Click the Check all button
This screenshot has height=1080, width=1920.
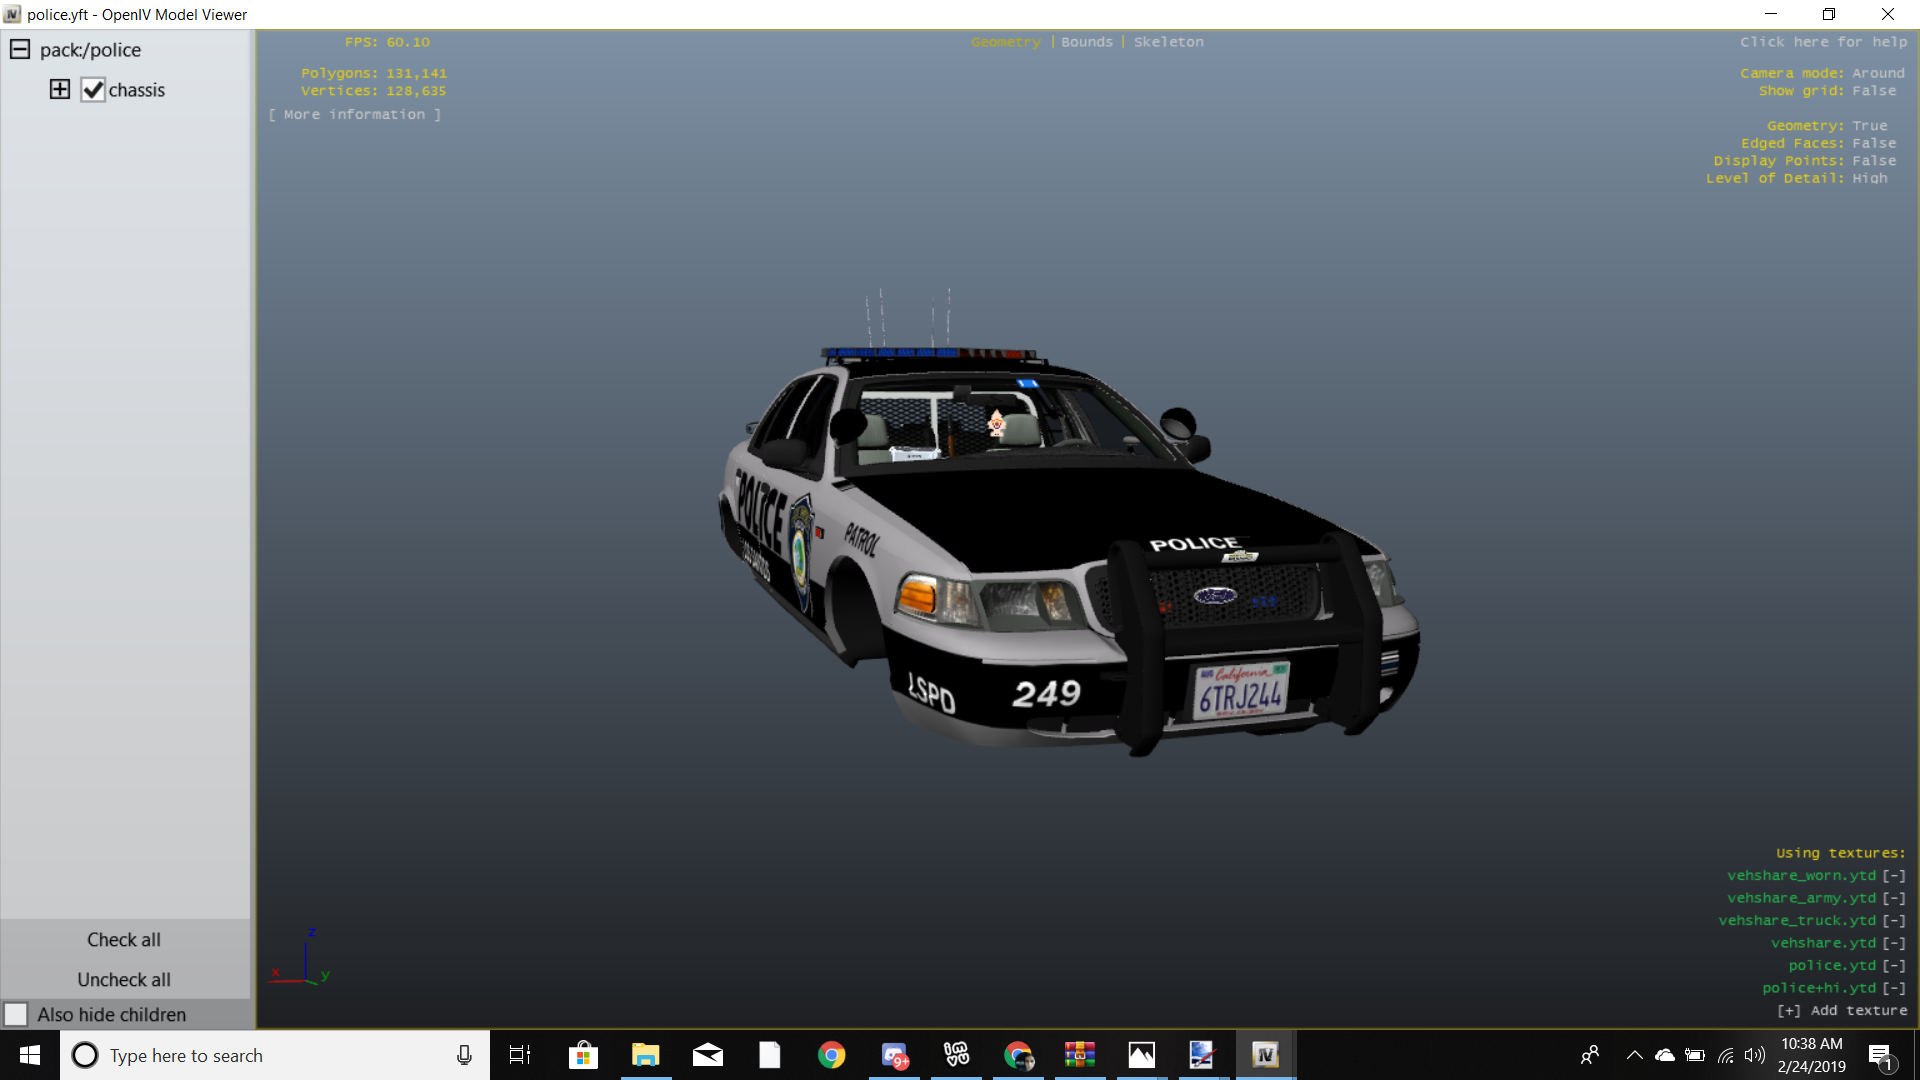tap(124, 940)
